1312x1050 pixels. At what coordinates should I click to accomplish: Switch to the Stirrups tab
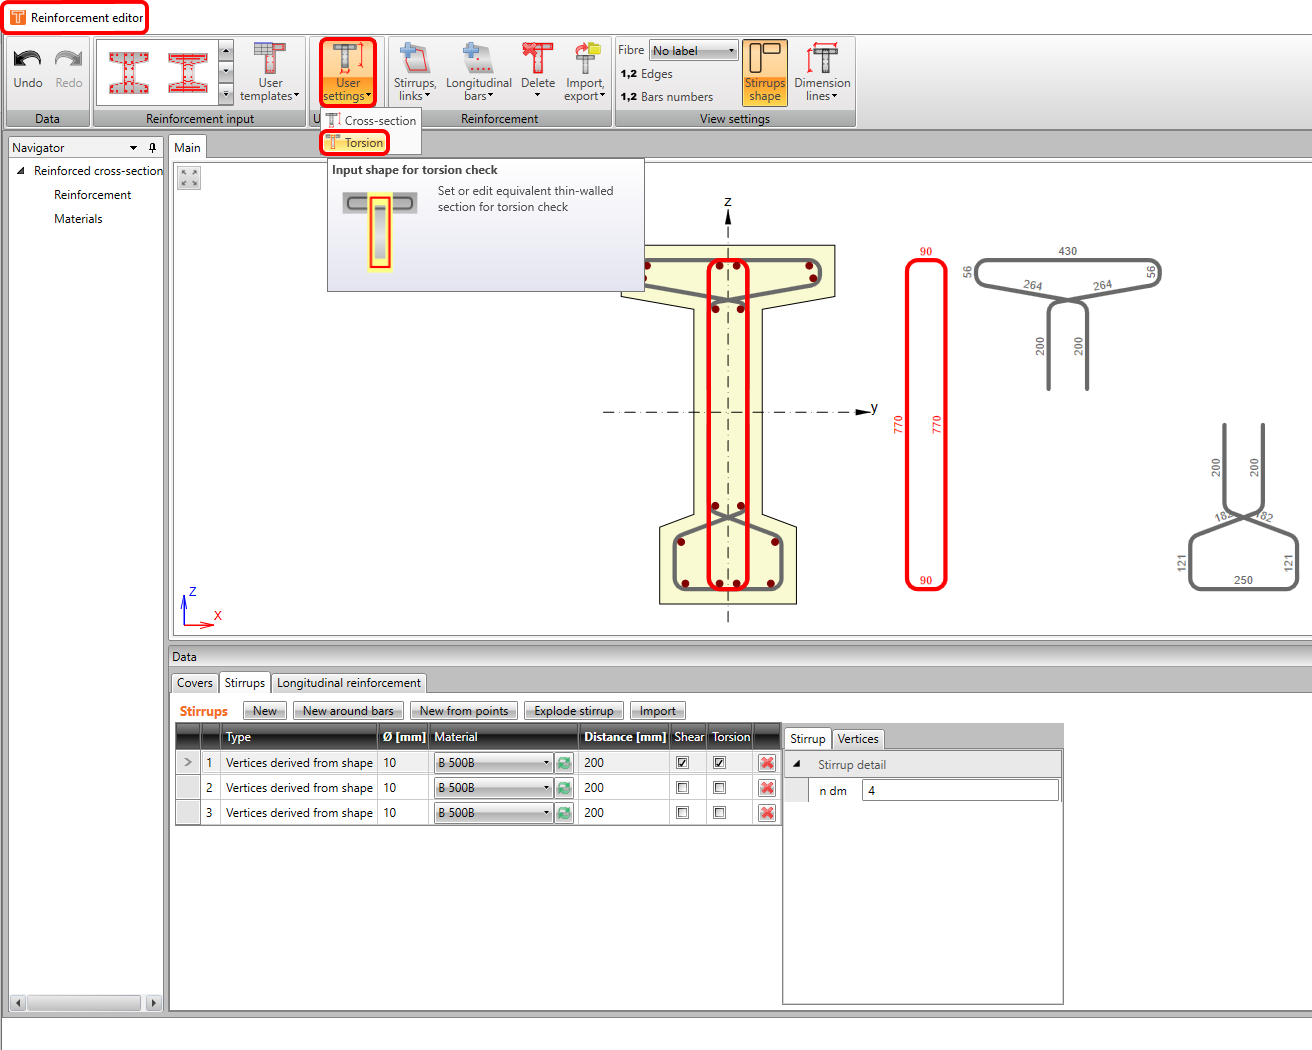point(244,683)
